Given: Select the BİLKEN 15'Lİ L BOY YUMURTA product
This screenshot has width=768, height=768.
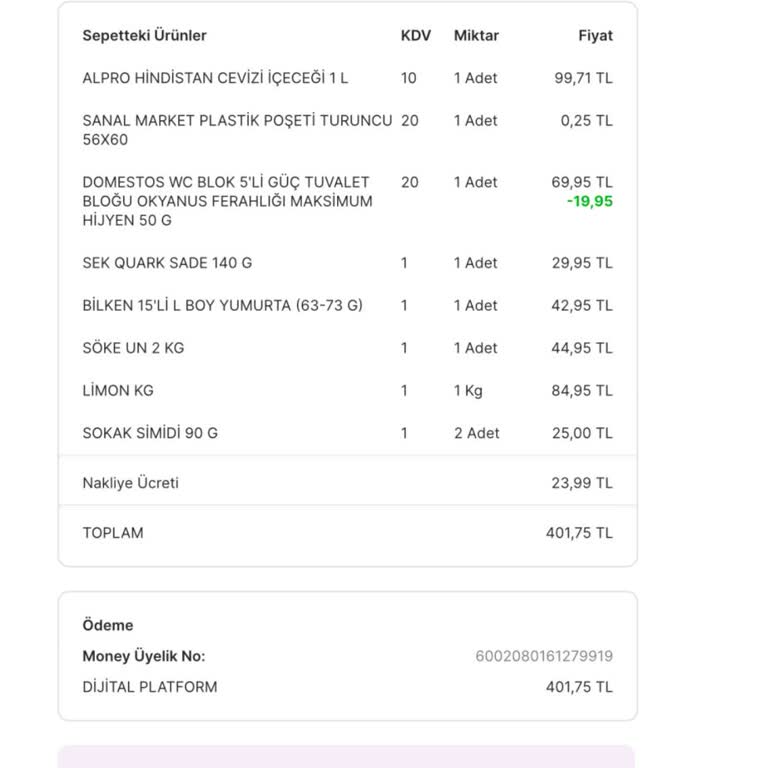Looking at the screenshot, I should 222,305.
